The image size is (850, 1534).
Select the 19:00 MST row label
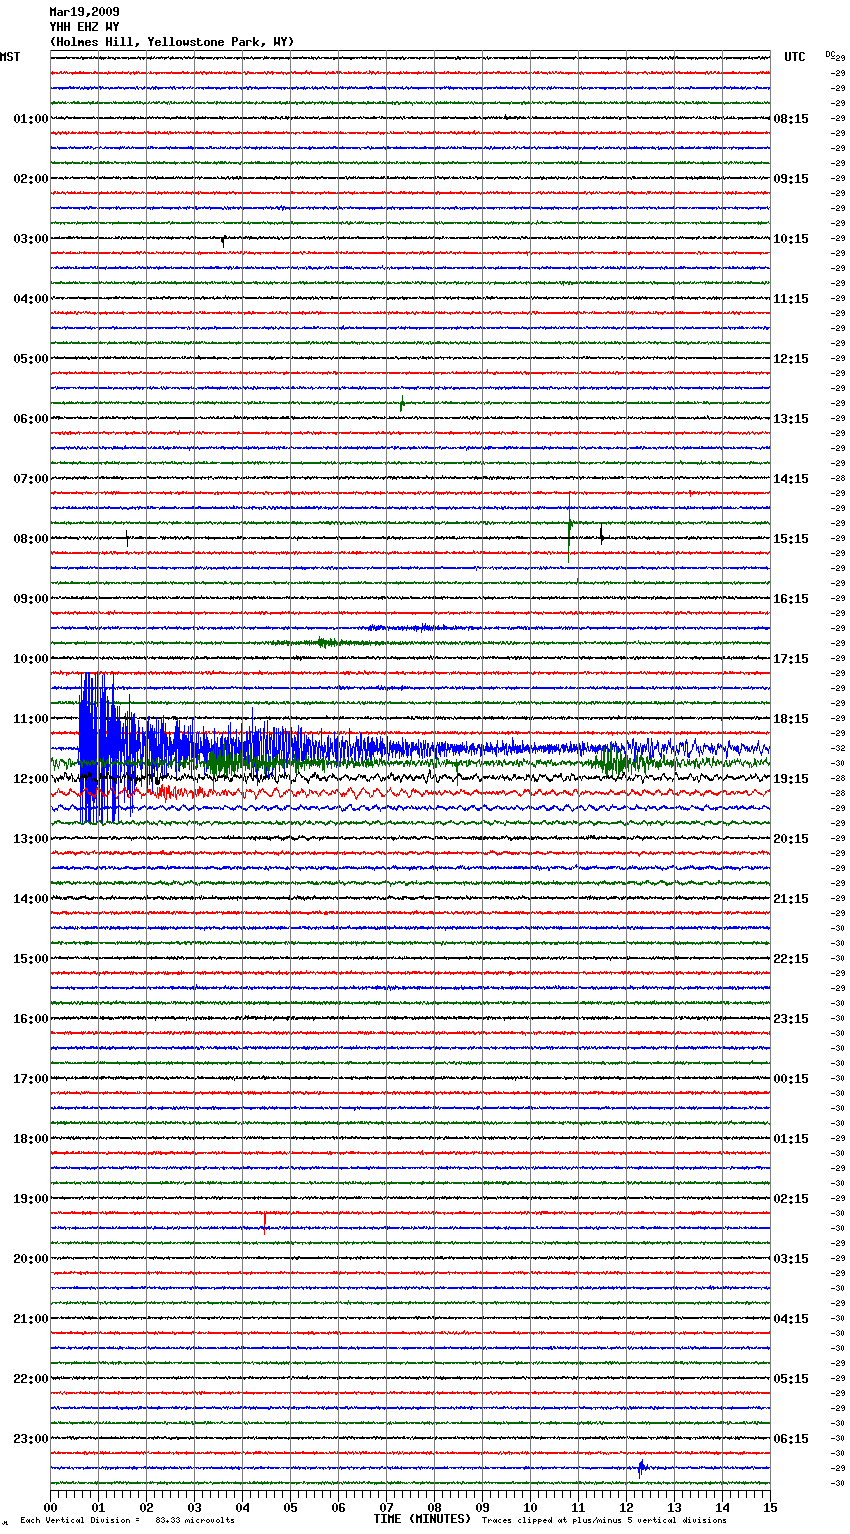(x=30, y=1199)
